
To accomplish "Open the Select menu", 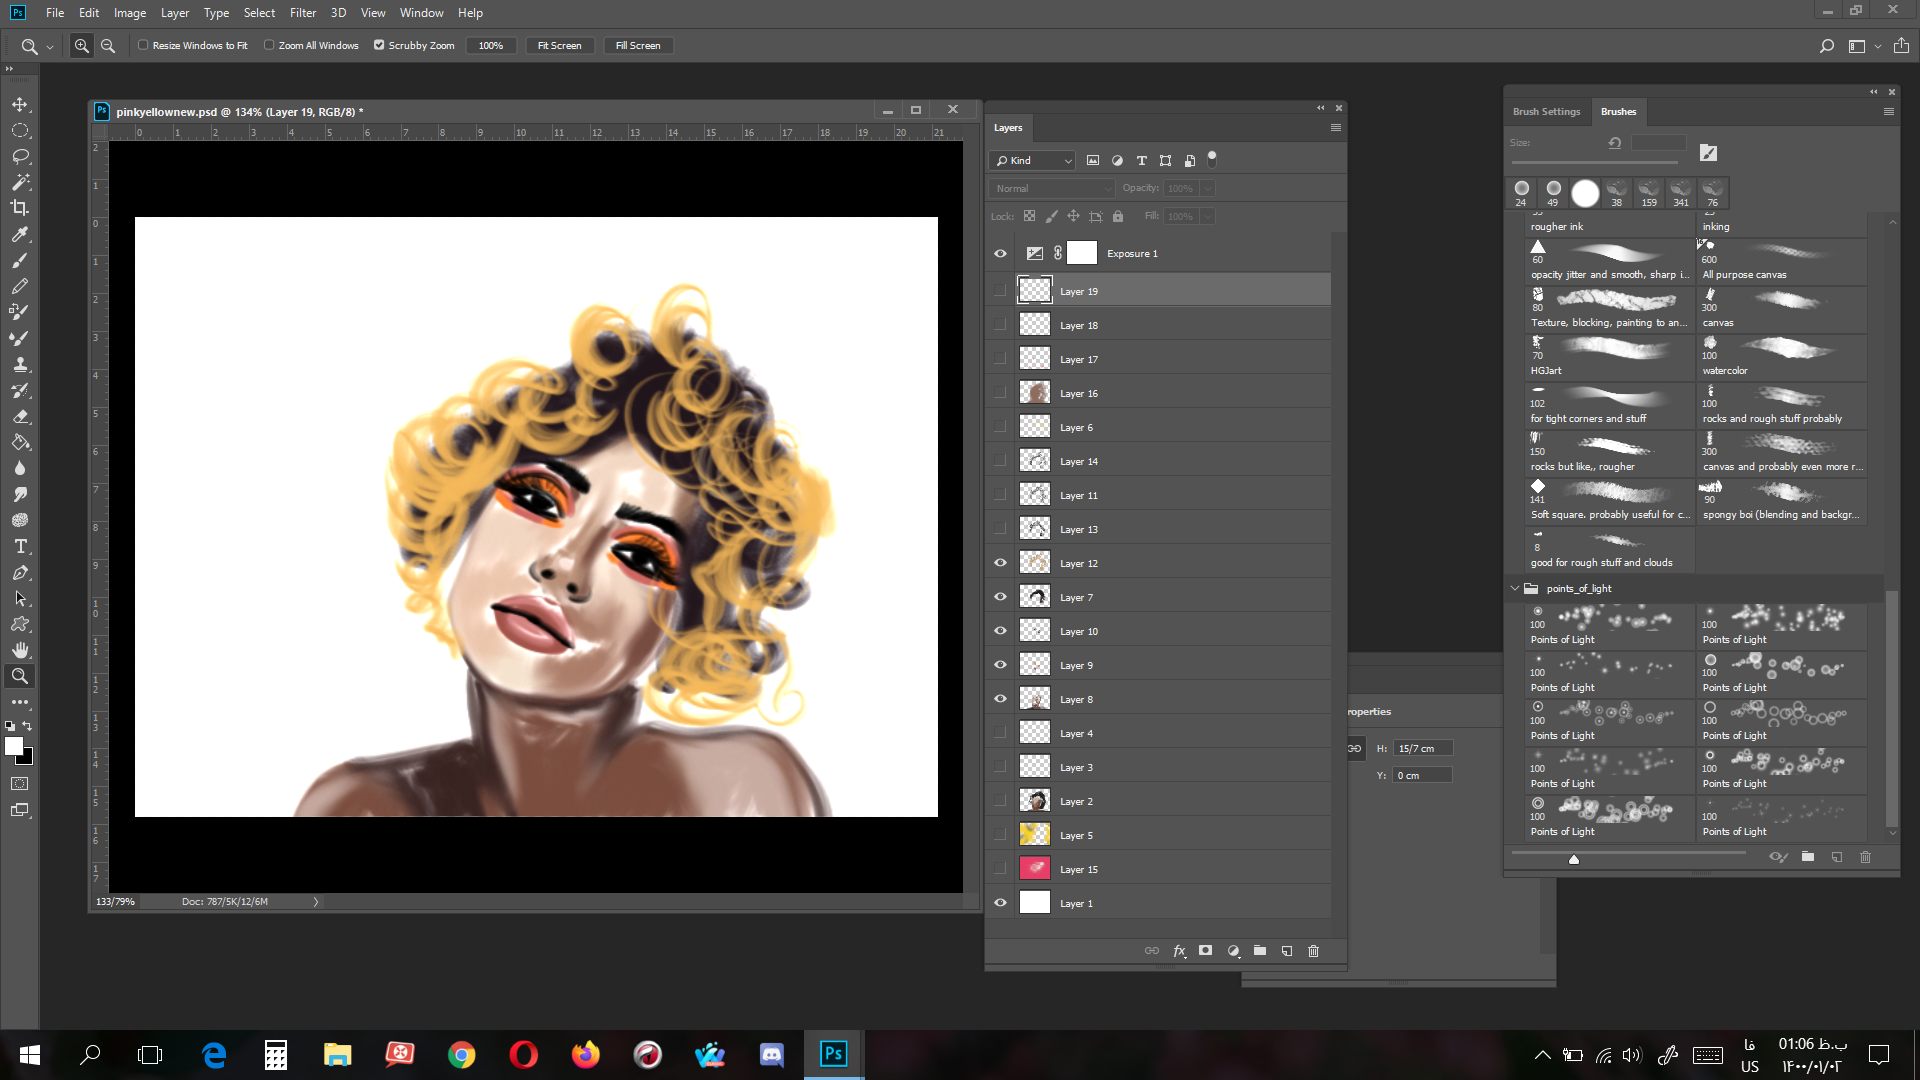I will [x=259, y=13].
